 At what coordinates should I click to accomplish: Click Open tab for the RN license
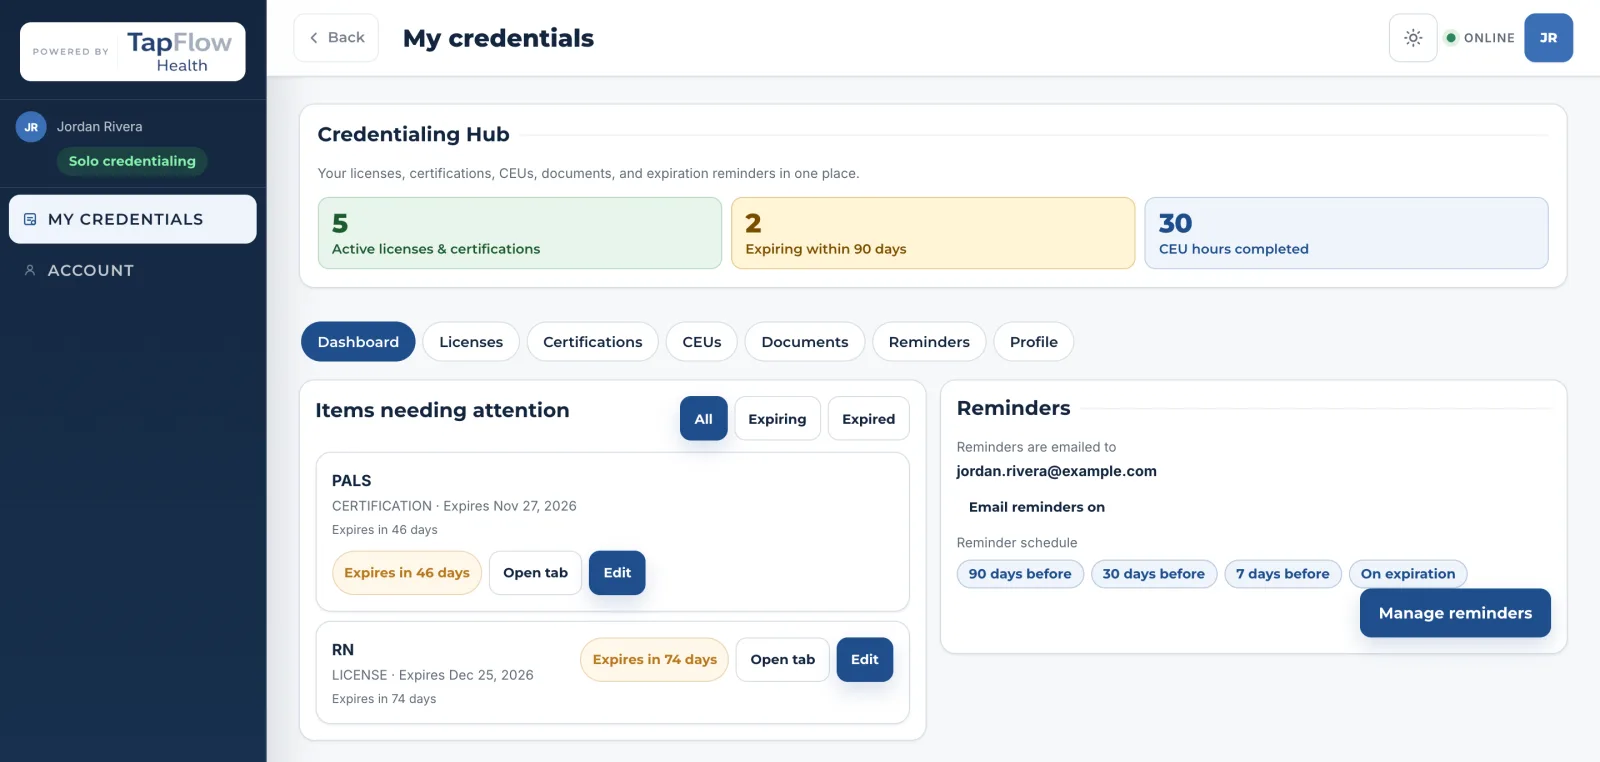coord(783,660)
